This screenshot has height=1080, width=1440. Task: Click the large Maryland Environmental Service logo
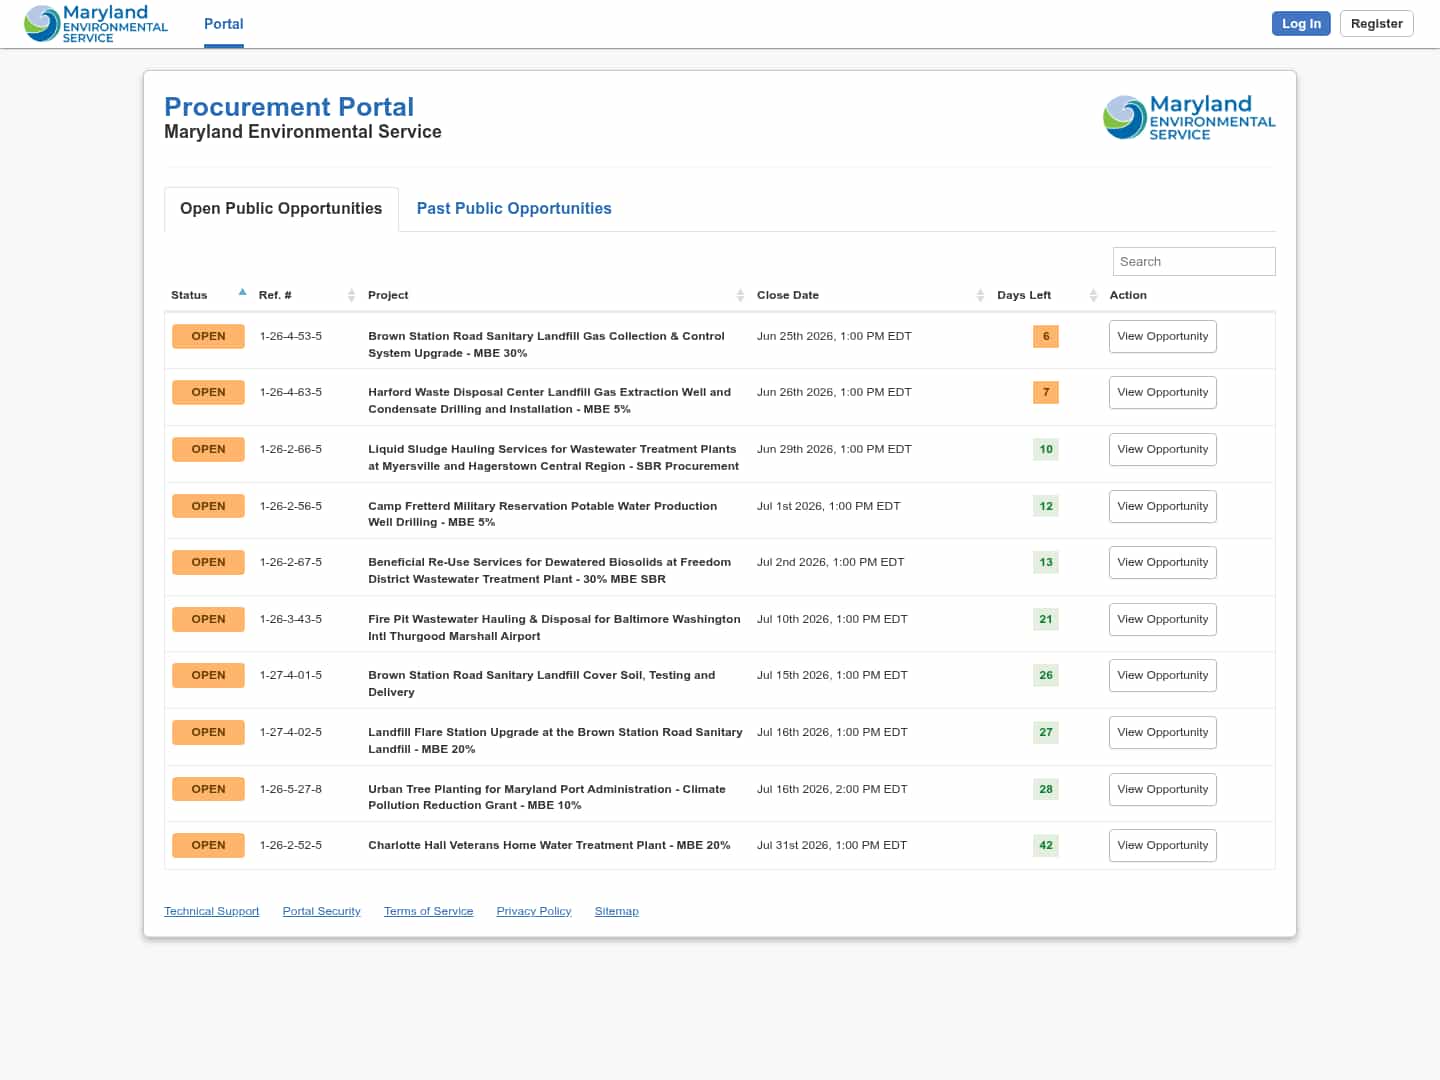[x=1189, y=117]
